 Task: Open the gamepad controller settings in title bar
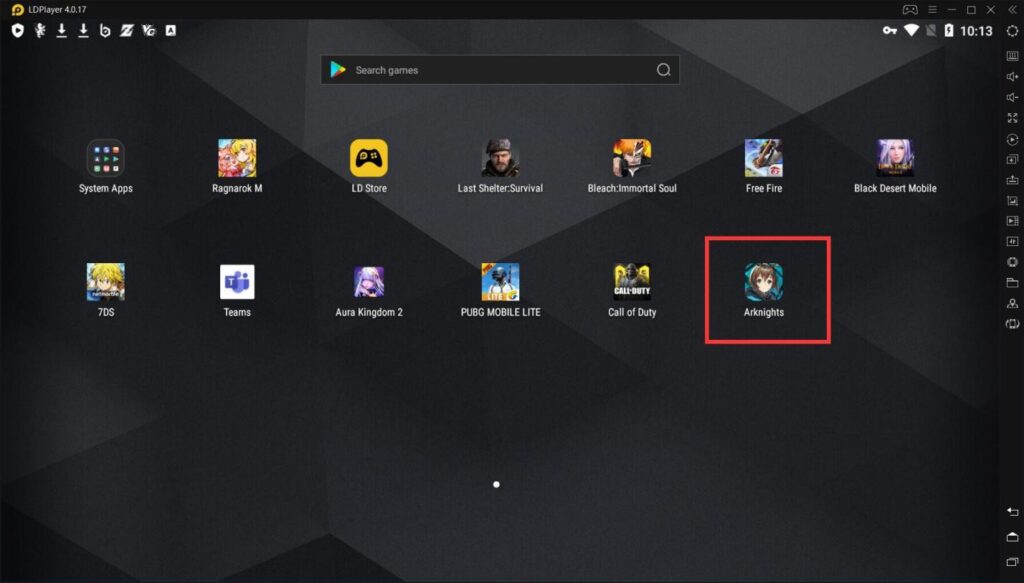pos(910,10)
